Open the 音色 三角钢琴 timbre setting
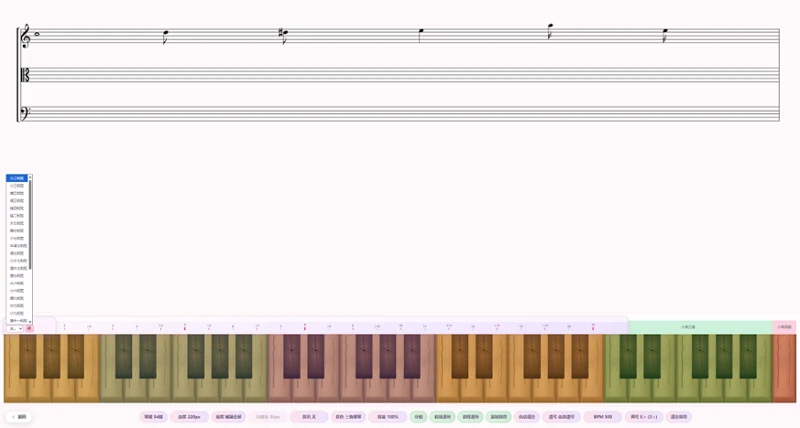The width and height of the screenshot is (800, 428). [x=348, y=417]
